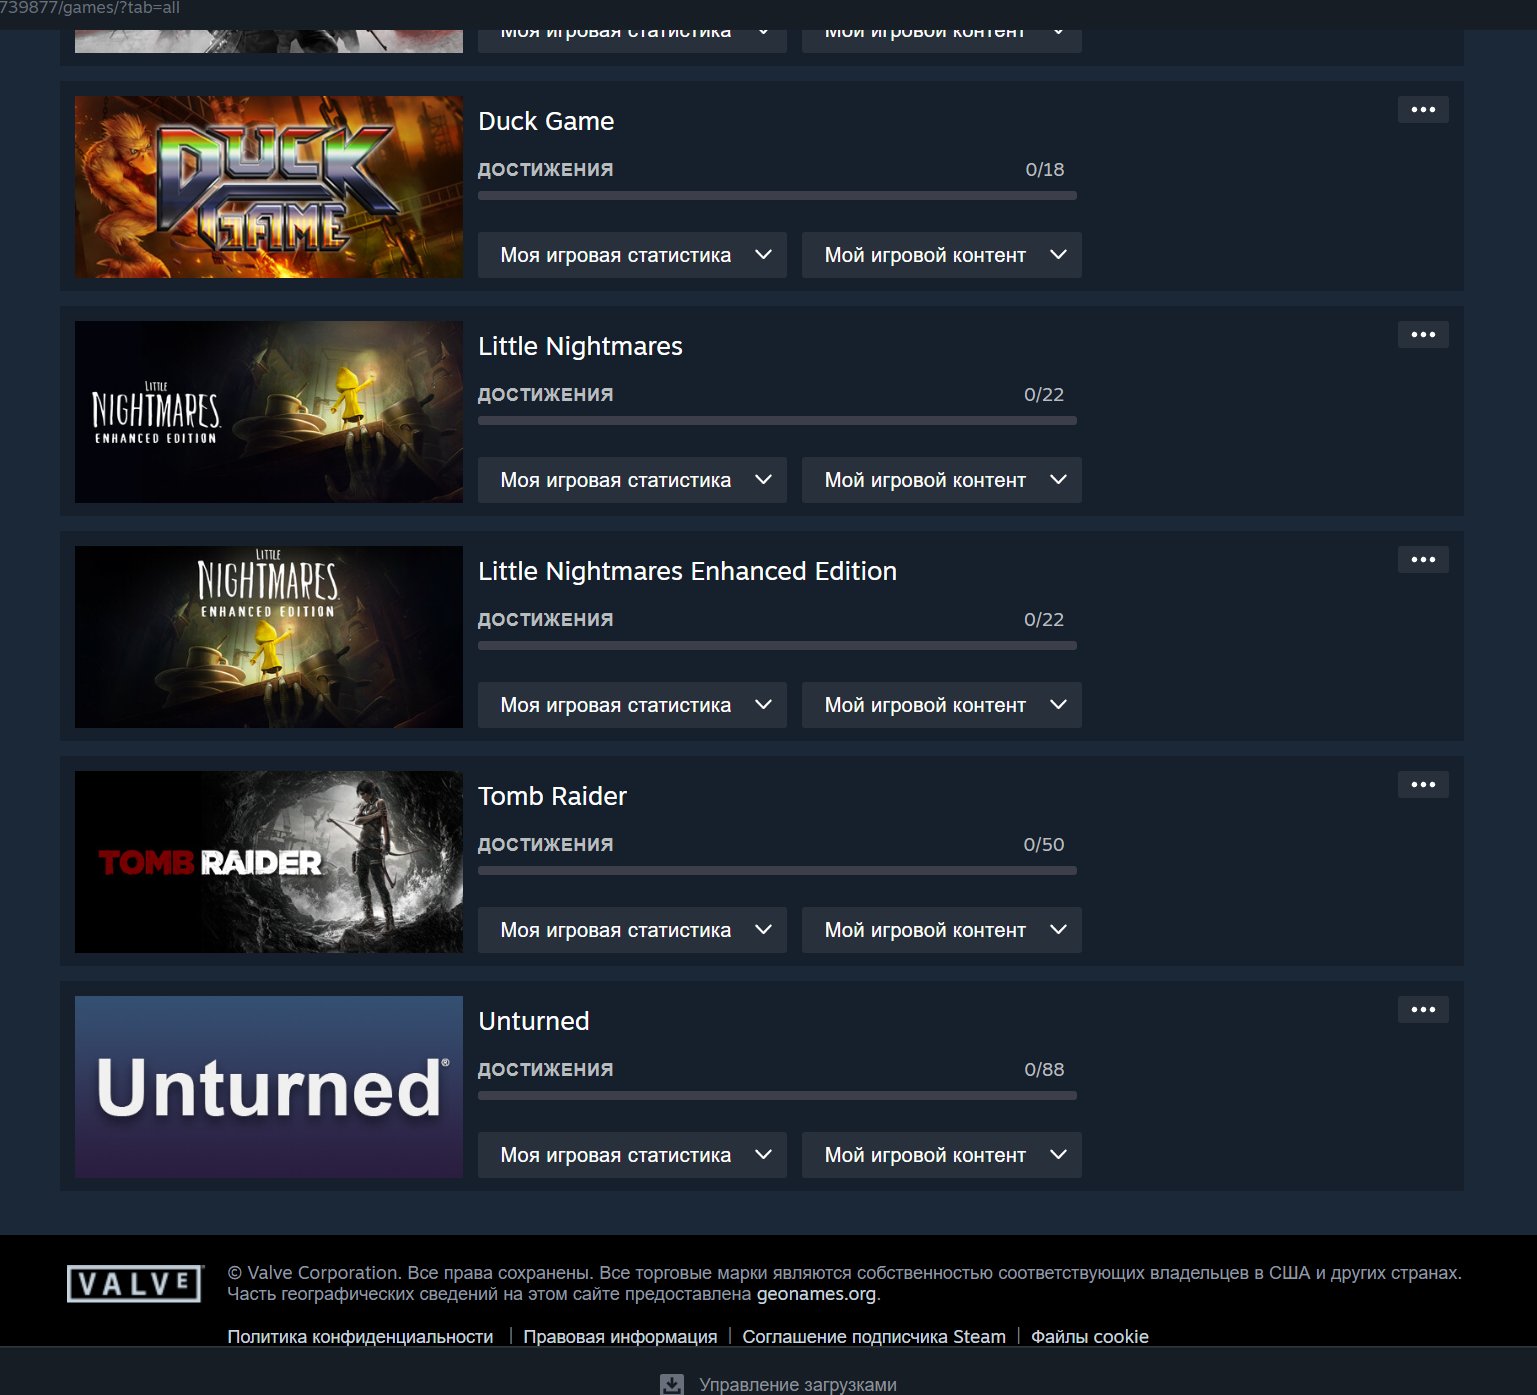This screenshot has height=1395, width=1537.
Task: Click the Tomb Raider achievements progress bar
Action: 777,871
